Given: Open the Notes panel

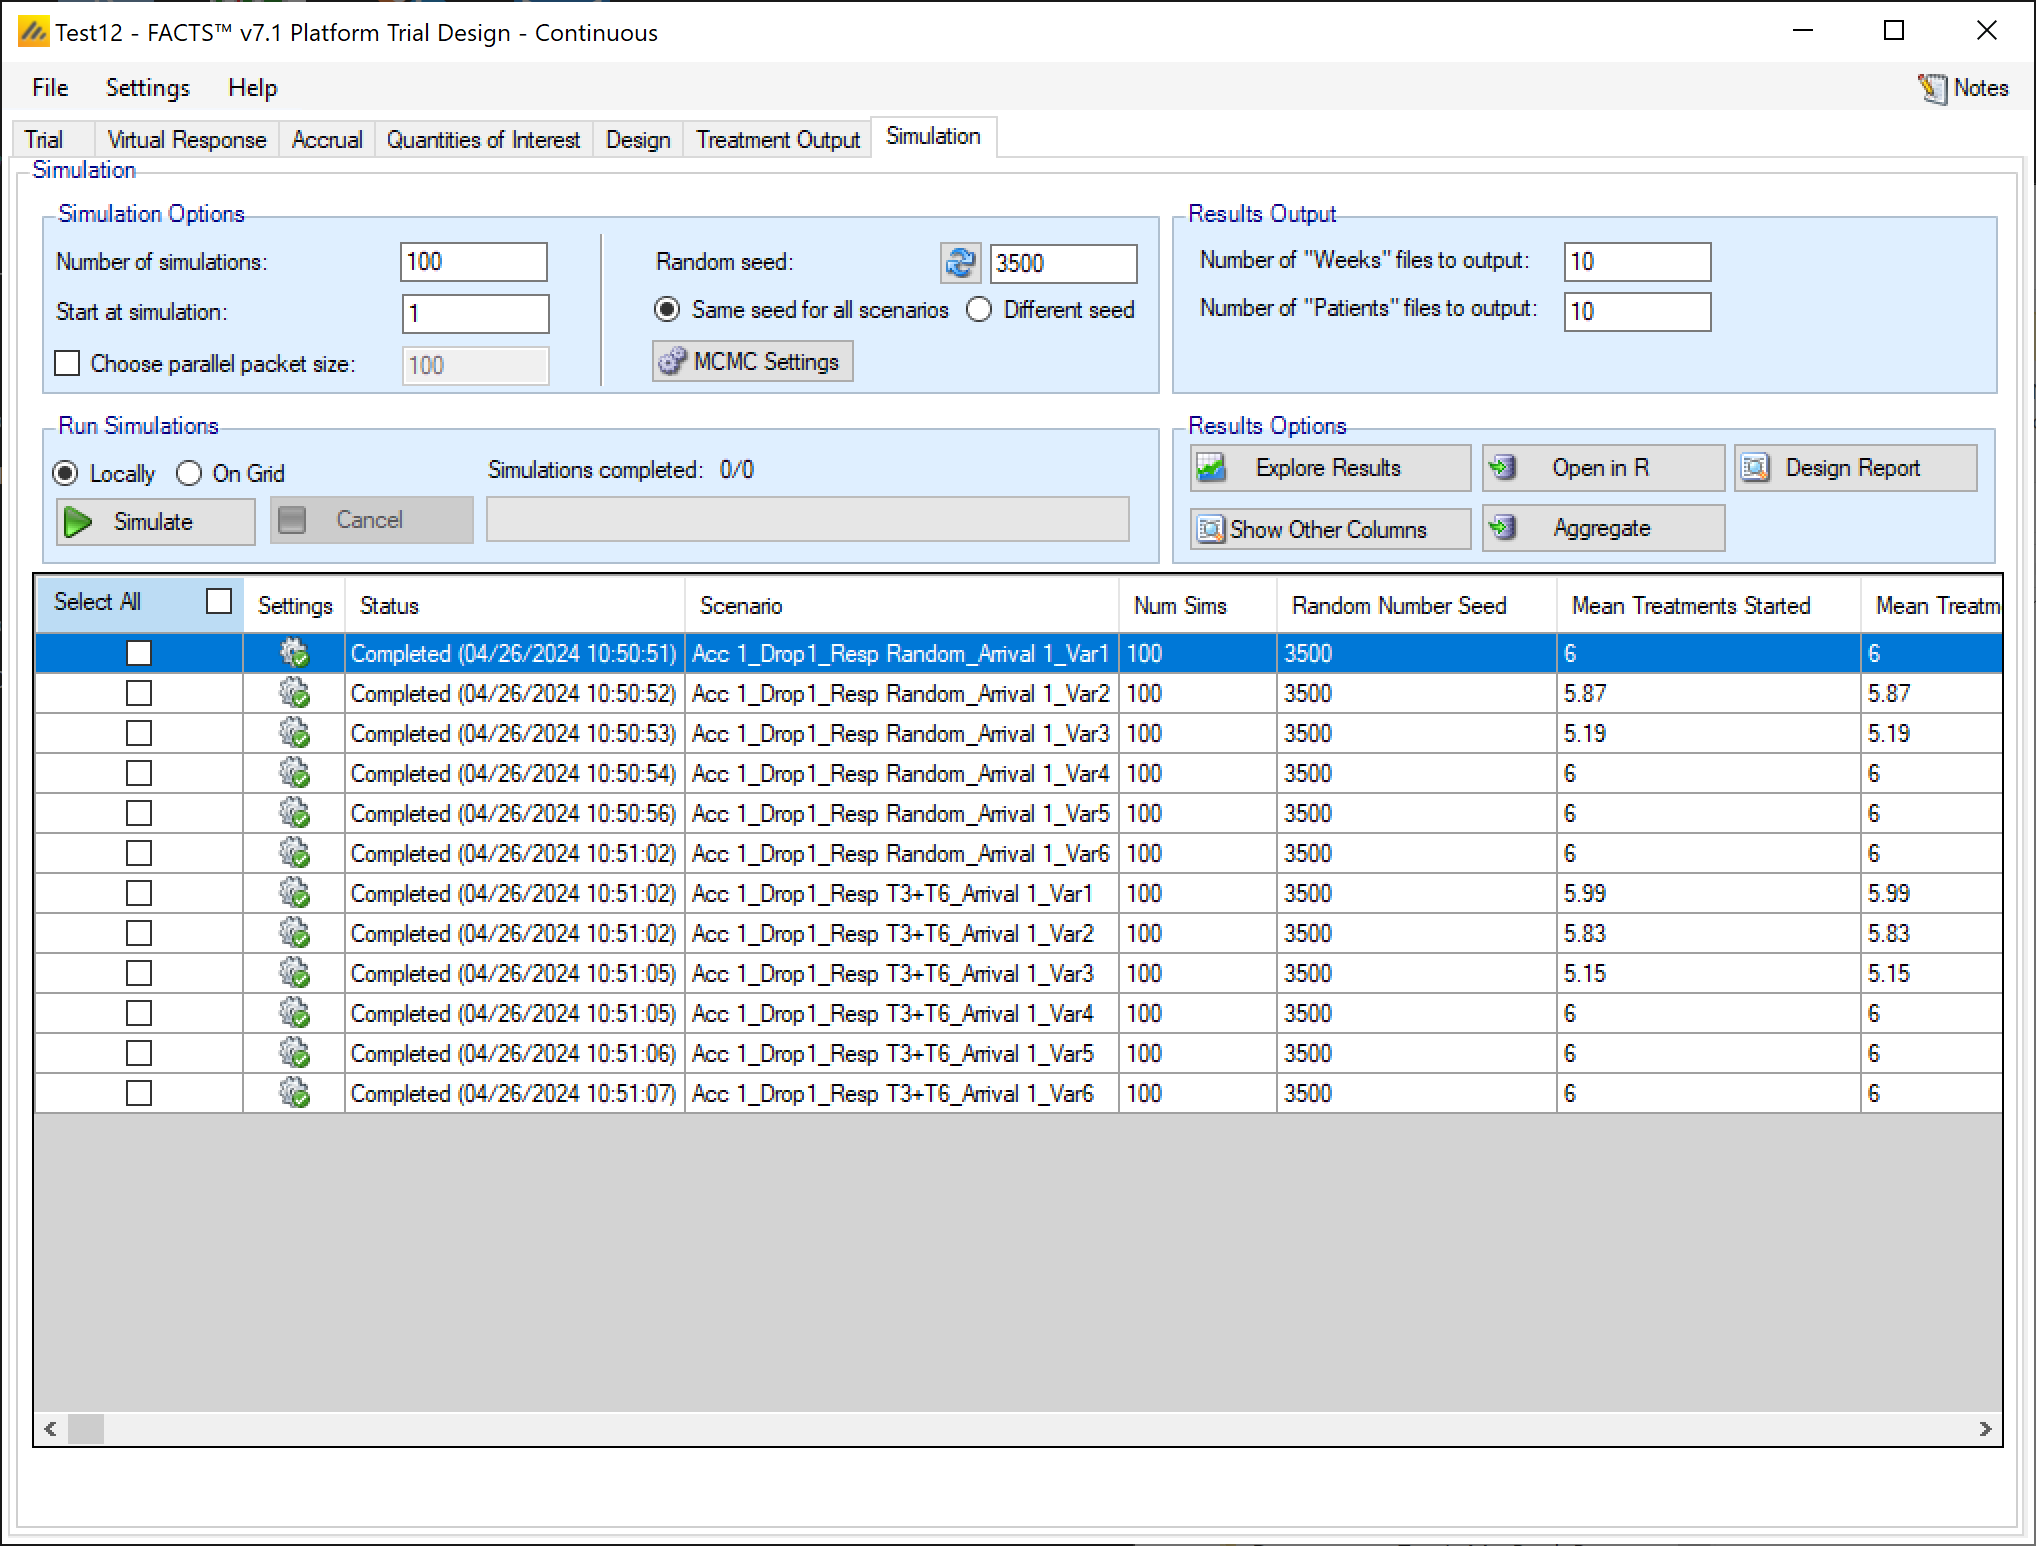Looking at the screenshot, I should [x=1963, y=88].
